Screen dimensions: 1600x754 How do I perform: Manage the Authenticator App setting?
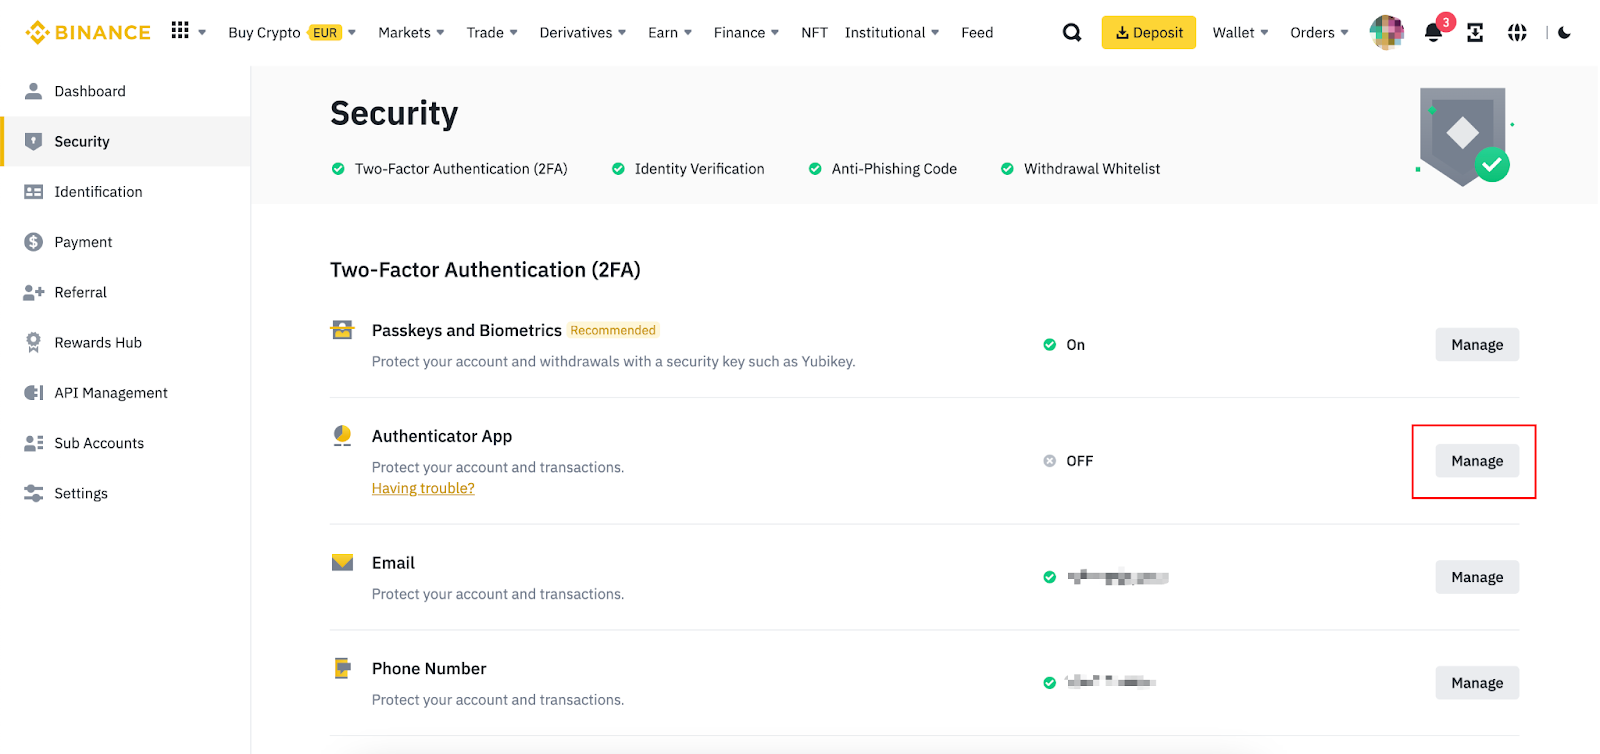click(x=1476, y=461)
